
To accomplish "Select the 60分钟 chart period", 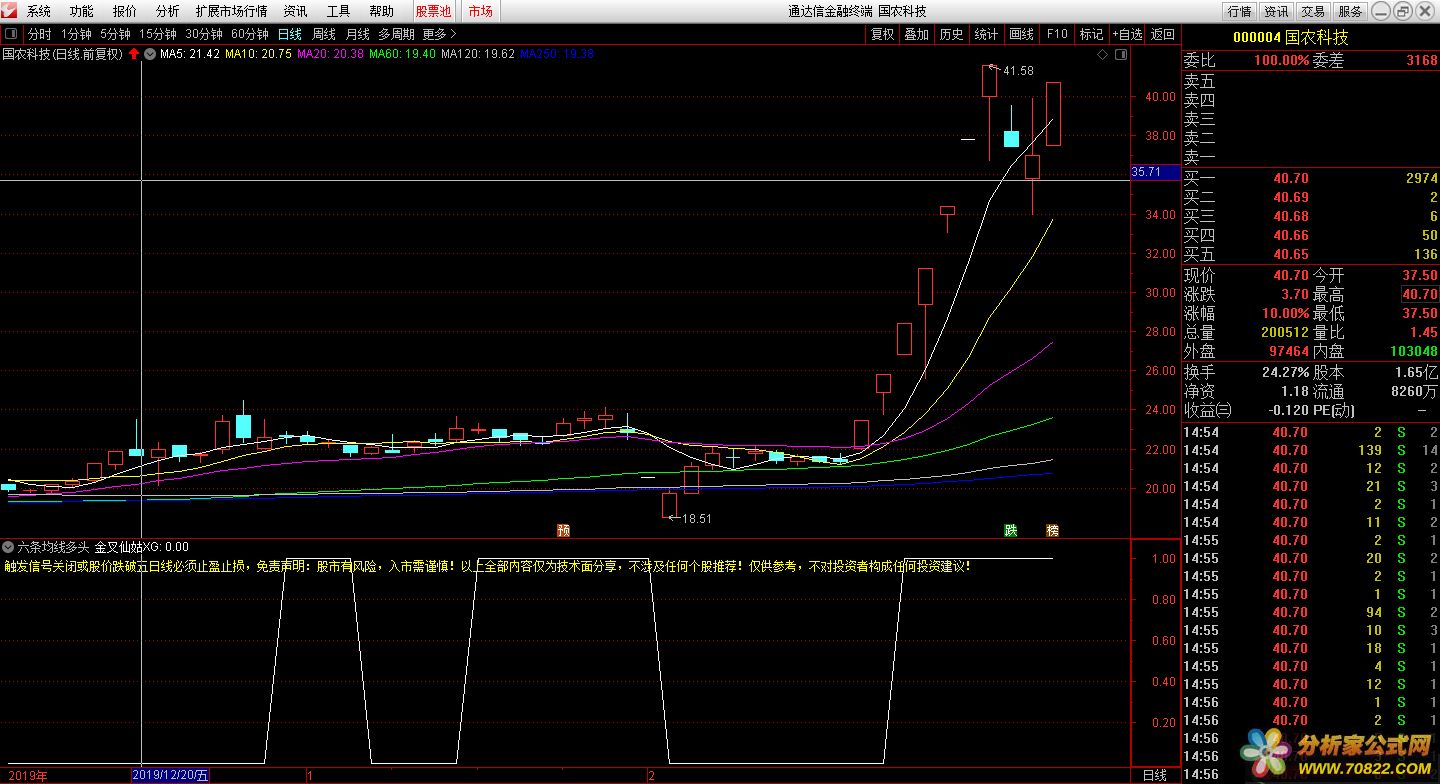I will tap(249, 34).
